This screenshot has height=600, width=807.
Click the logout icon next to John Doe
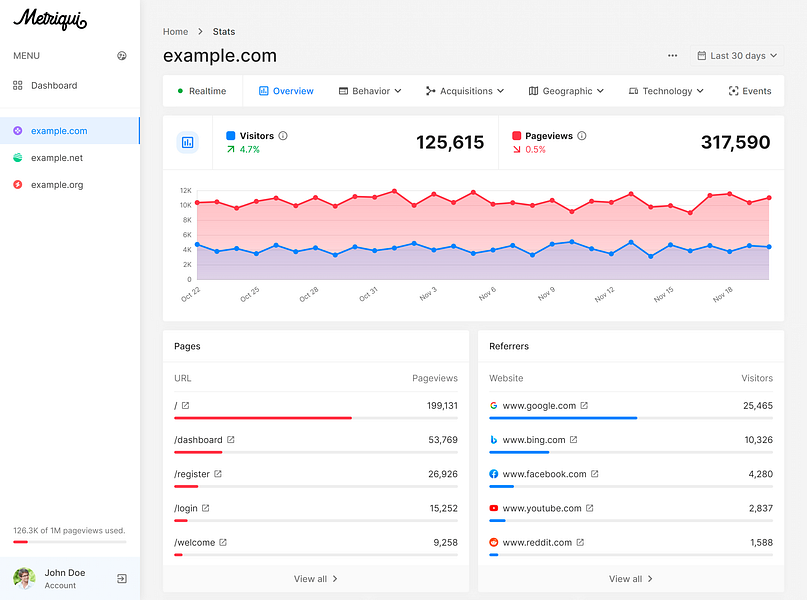pos(122,578)
